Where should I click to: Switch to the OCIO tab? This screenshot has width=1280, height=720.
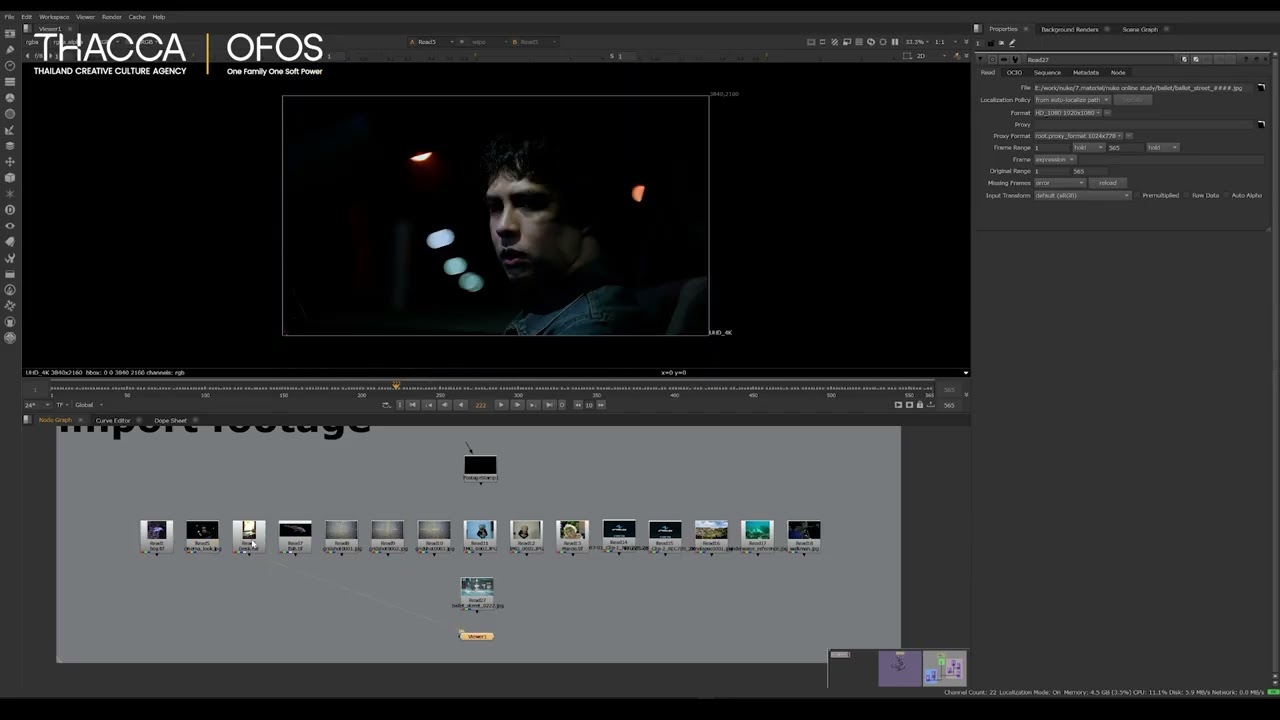(1014, 73)
